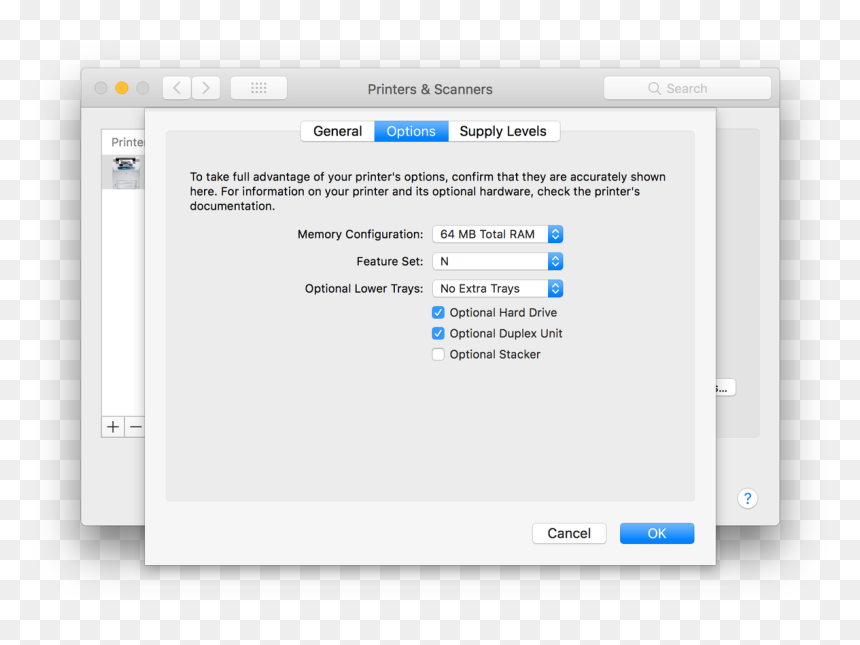Click the Search field
The image size is (860, 645).
[x=687, y=88]
